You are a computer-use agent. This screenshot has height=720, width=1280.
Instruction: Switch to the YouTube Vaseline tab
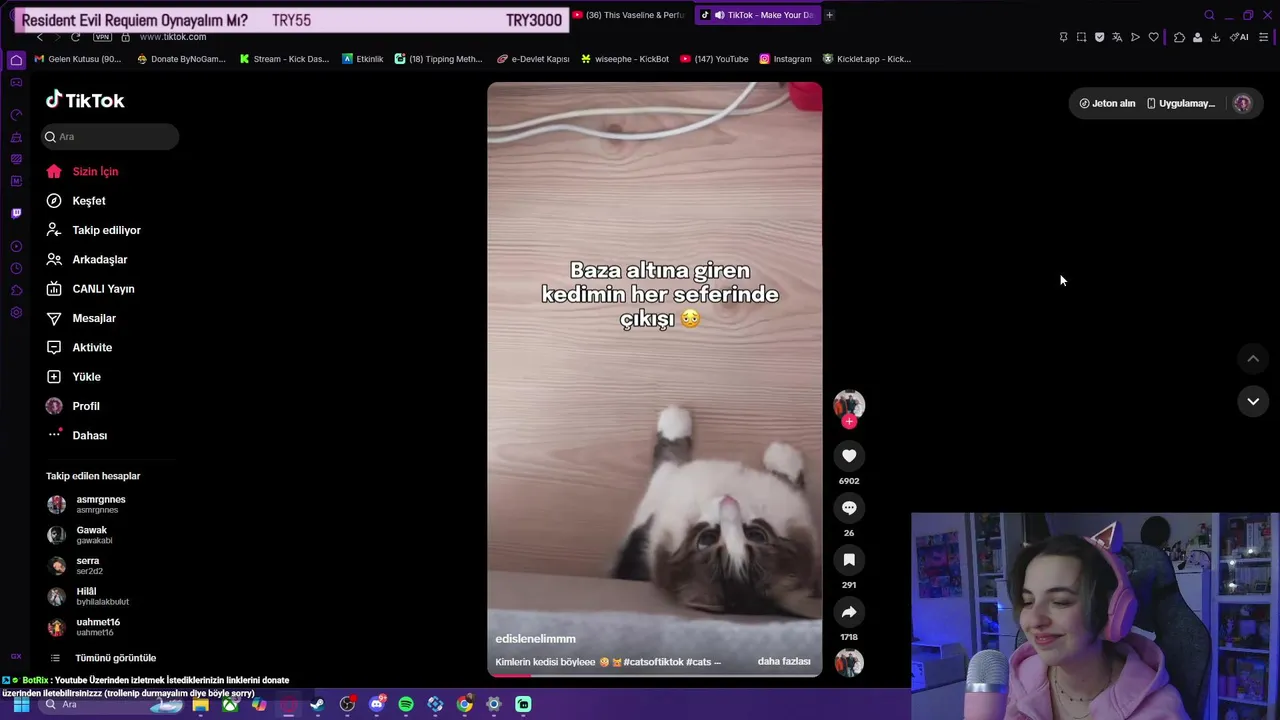(x=629, y=15)
